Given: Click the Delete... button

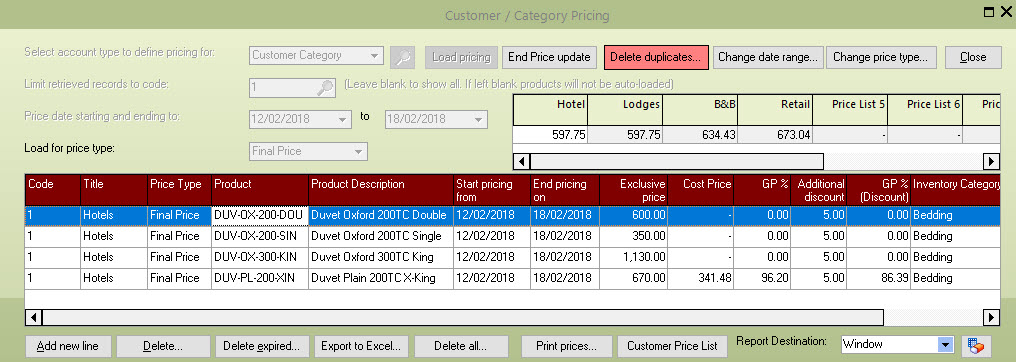Looking at the screenshot, I should (163, 346).
